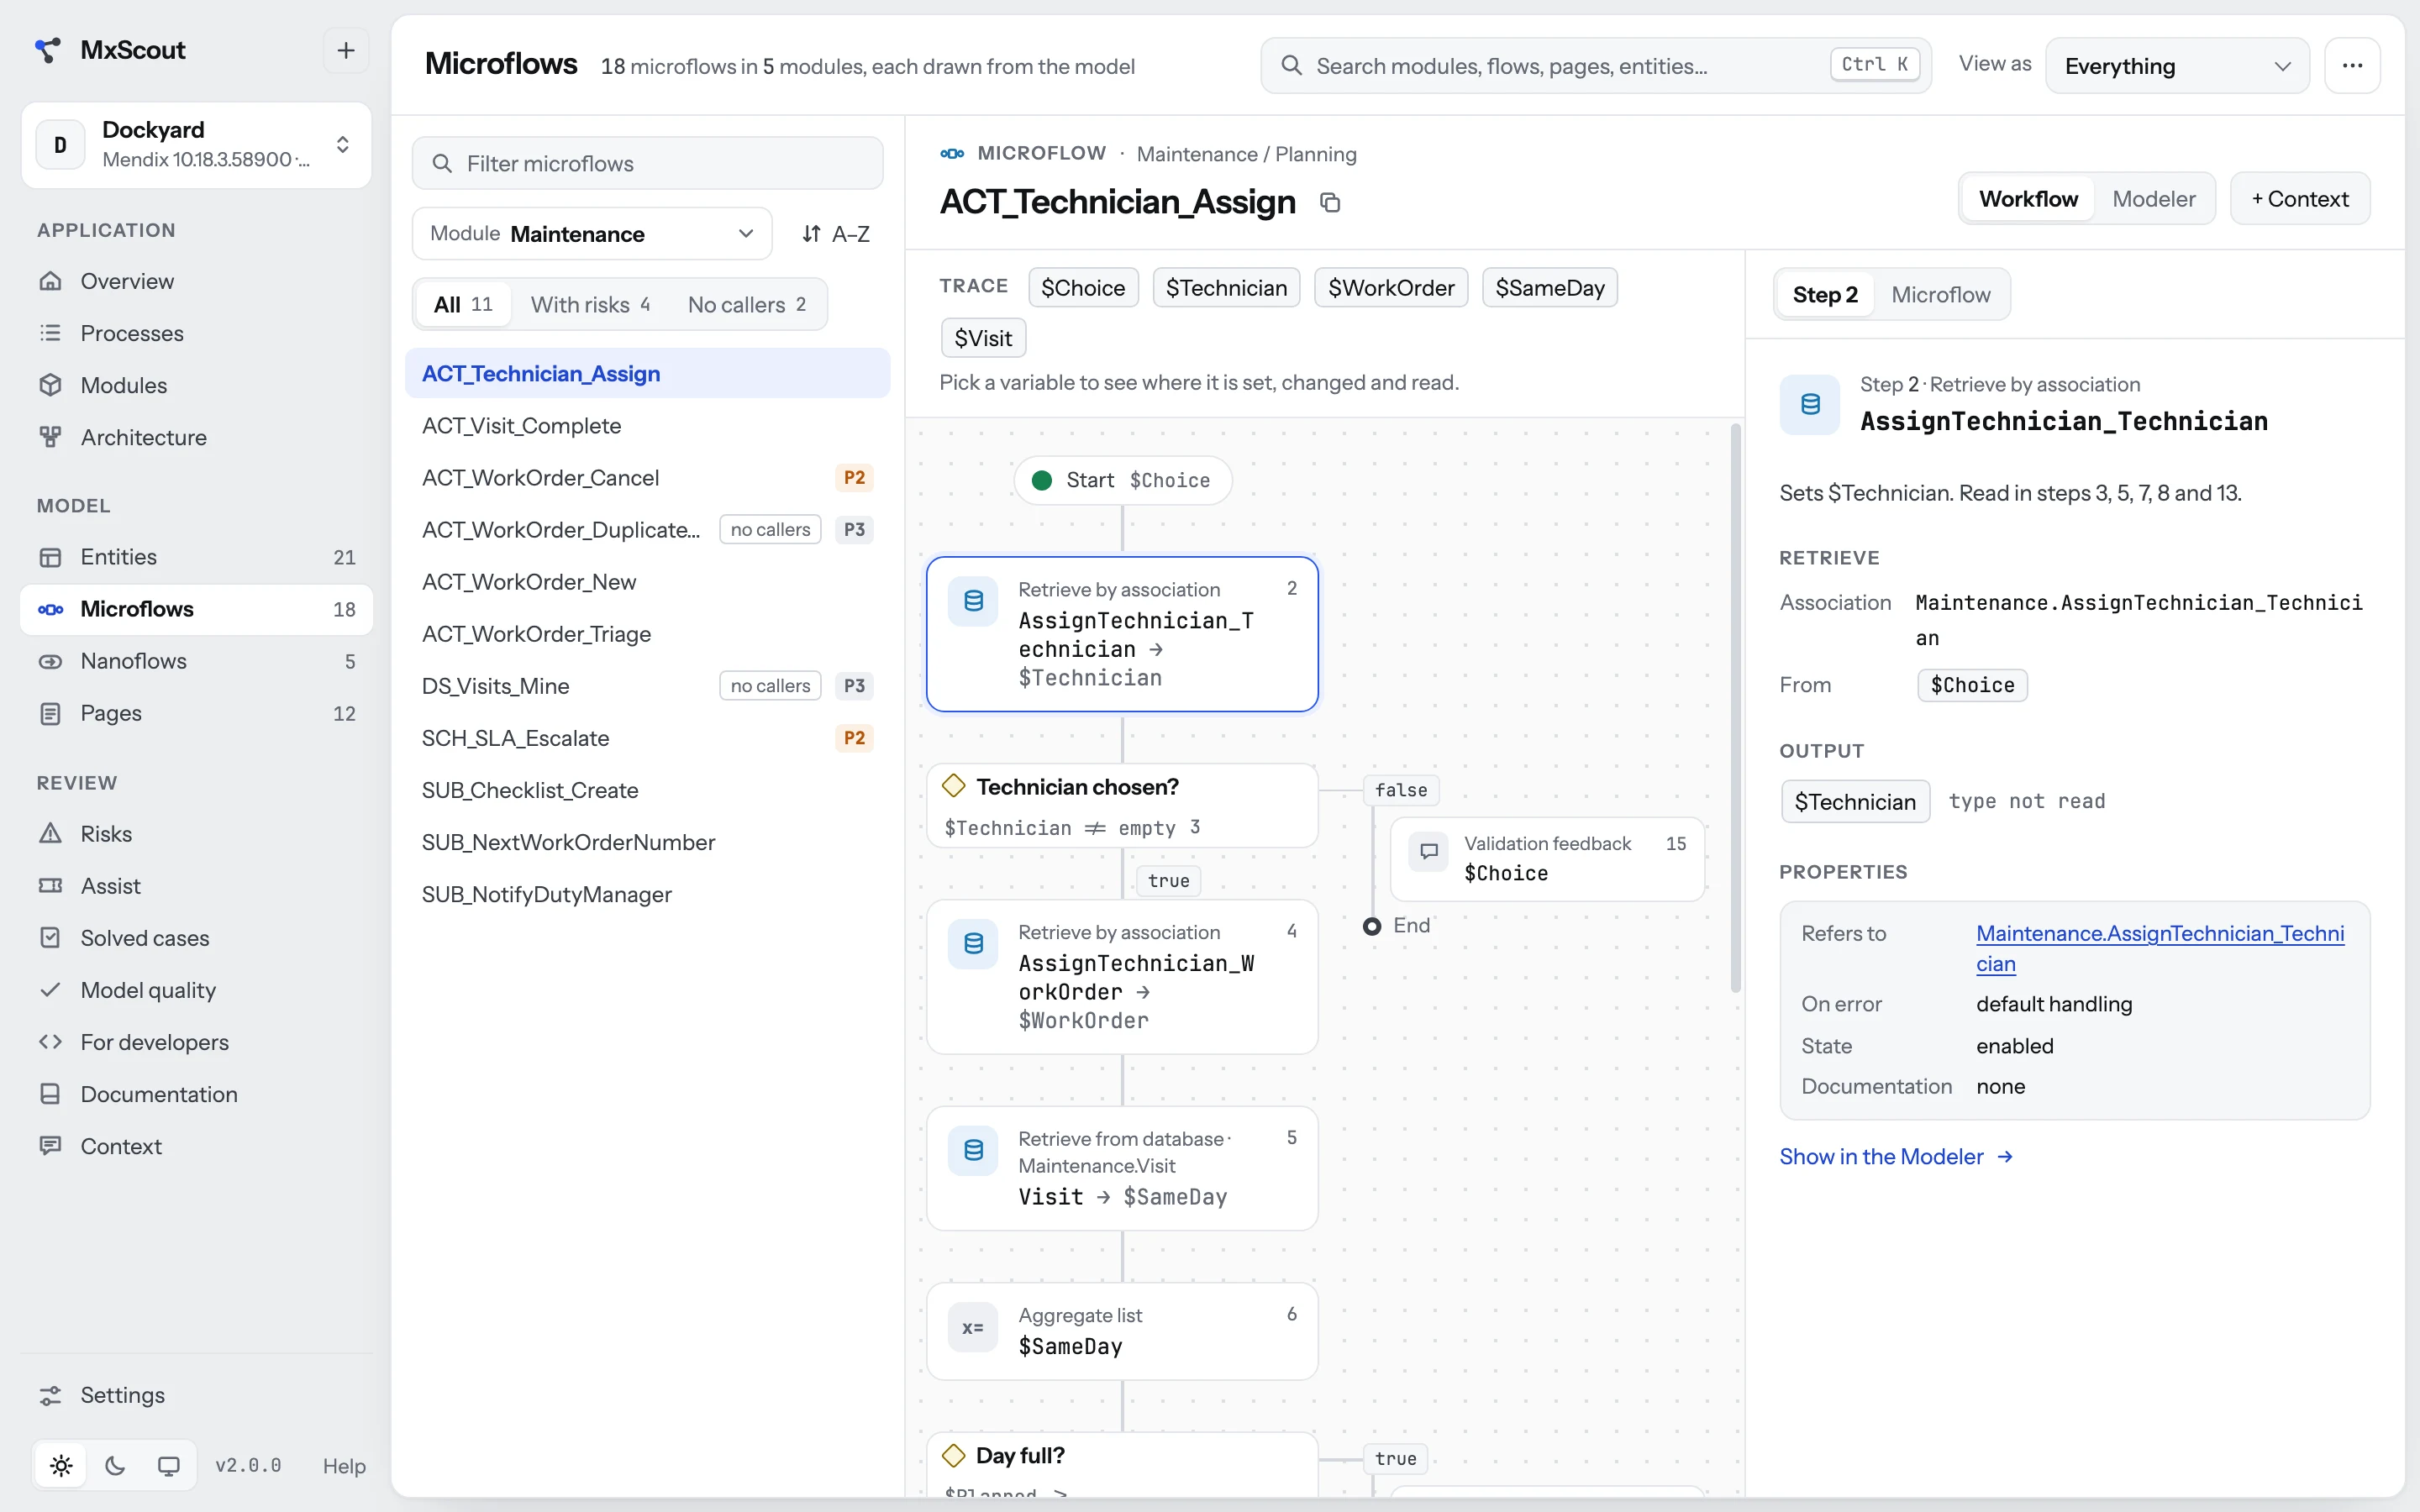This screenshot has height=1512, width=2420.
Task: Click the flow canvas vertical scrollbar
Action: (x=1735, y=708)
